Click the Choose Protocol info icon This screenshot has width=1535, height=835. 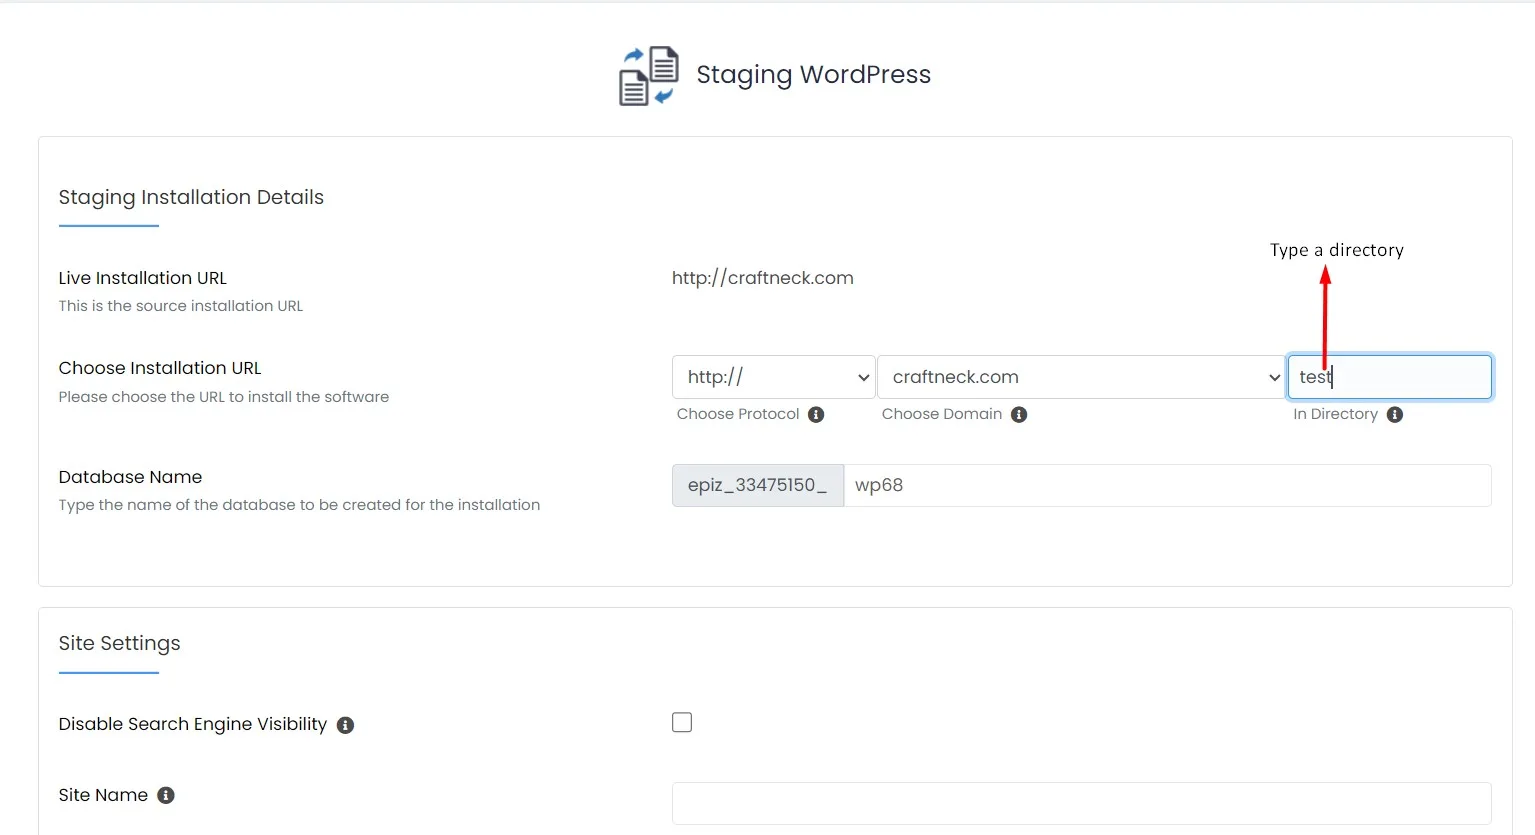pyautogui.click(x=816, y=415)
